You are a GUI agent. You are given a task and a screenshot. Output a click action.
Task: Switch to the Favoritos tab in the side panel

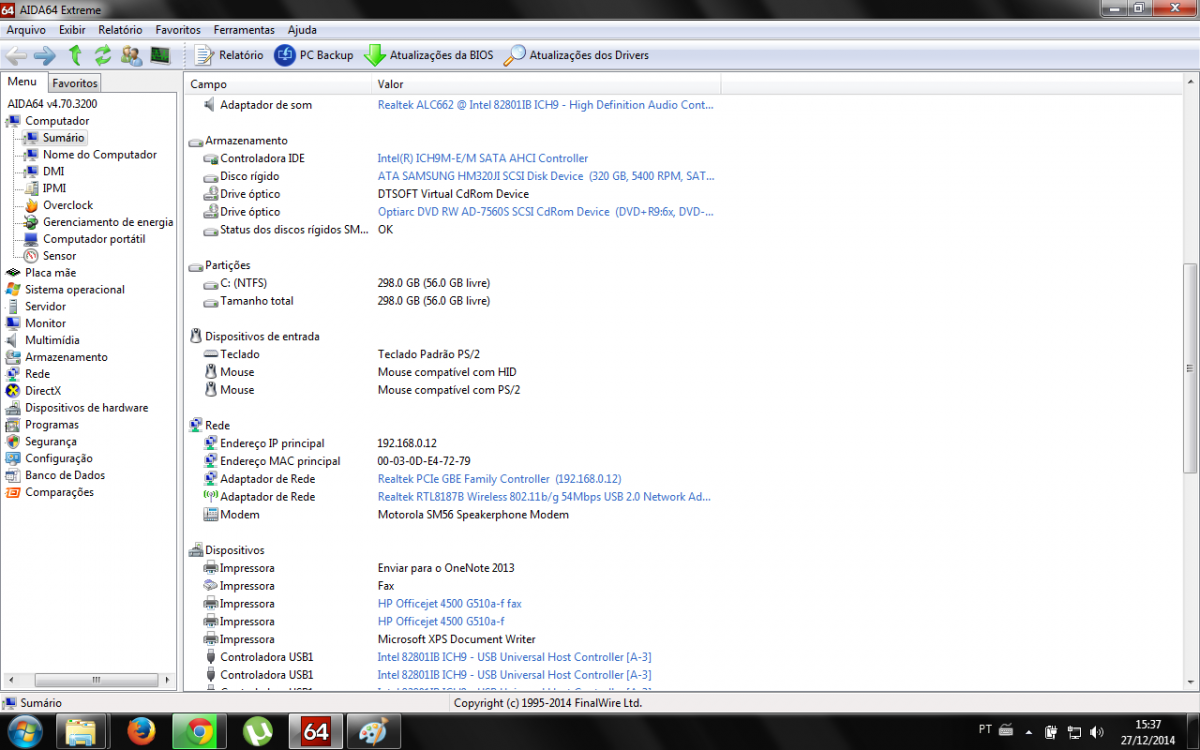click(x=75, y=83)
